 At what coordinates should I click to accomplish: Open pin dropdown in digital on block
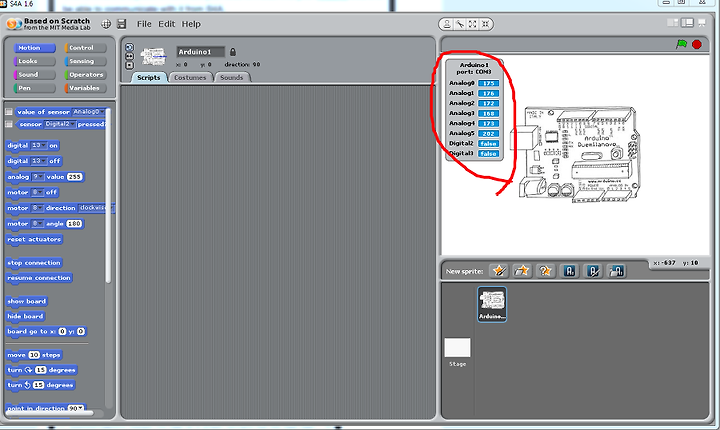click(39, 145)
